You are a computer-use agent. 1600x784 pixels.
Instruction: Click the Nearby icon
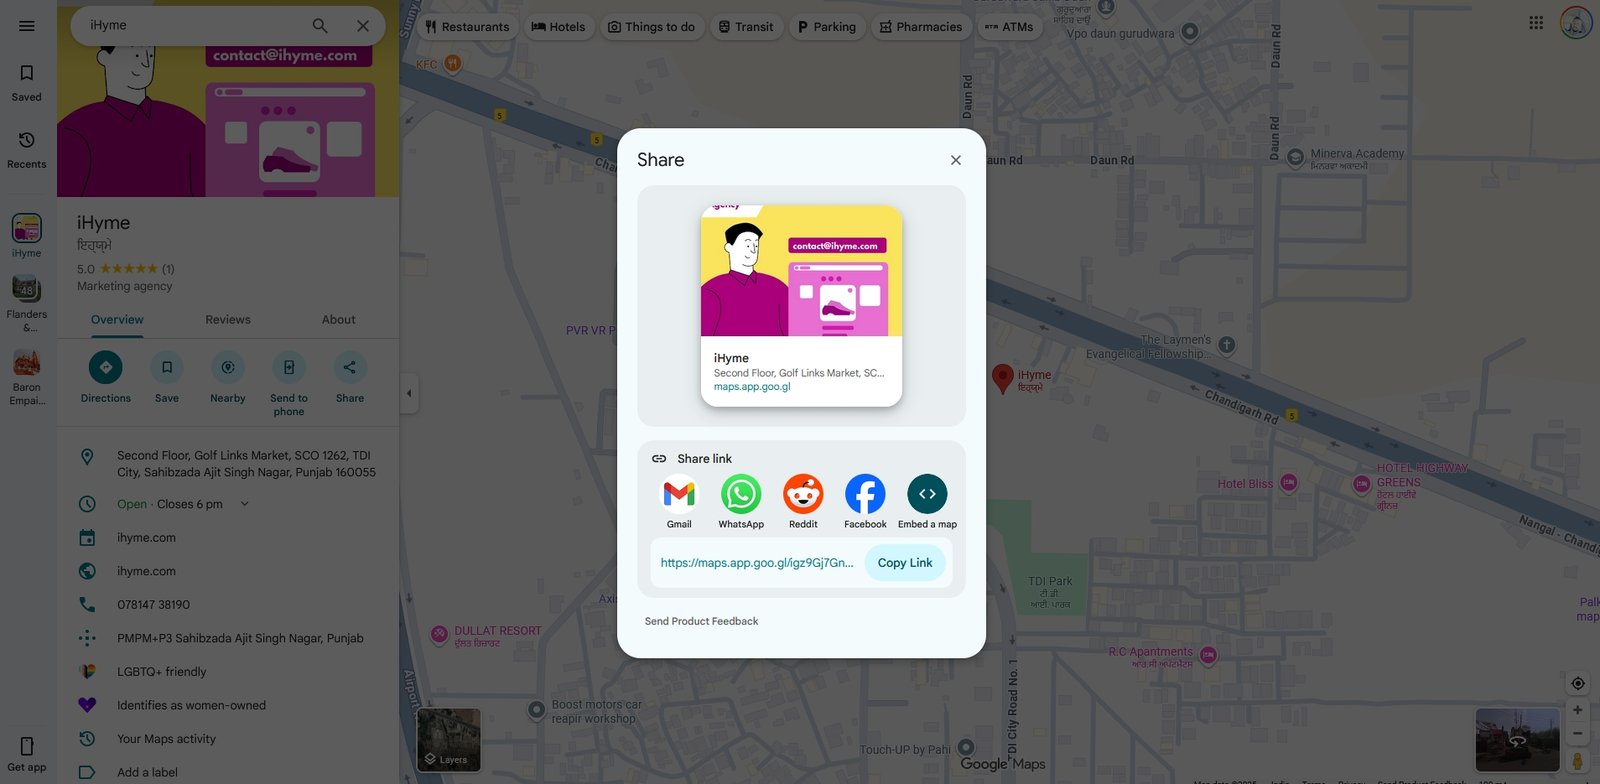tap(228, 367)
